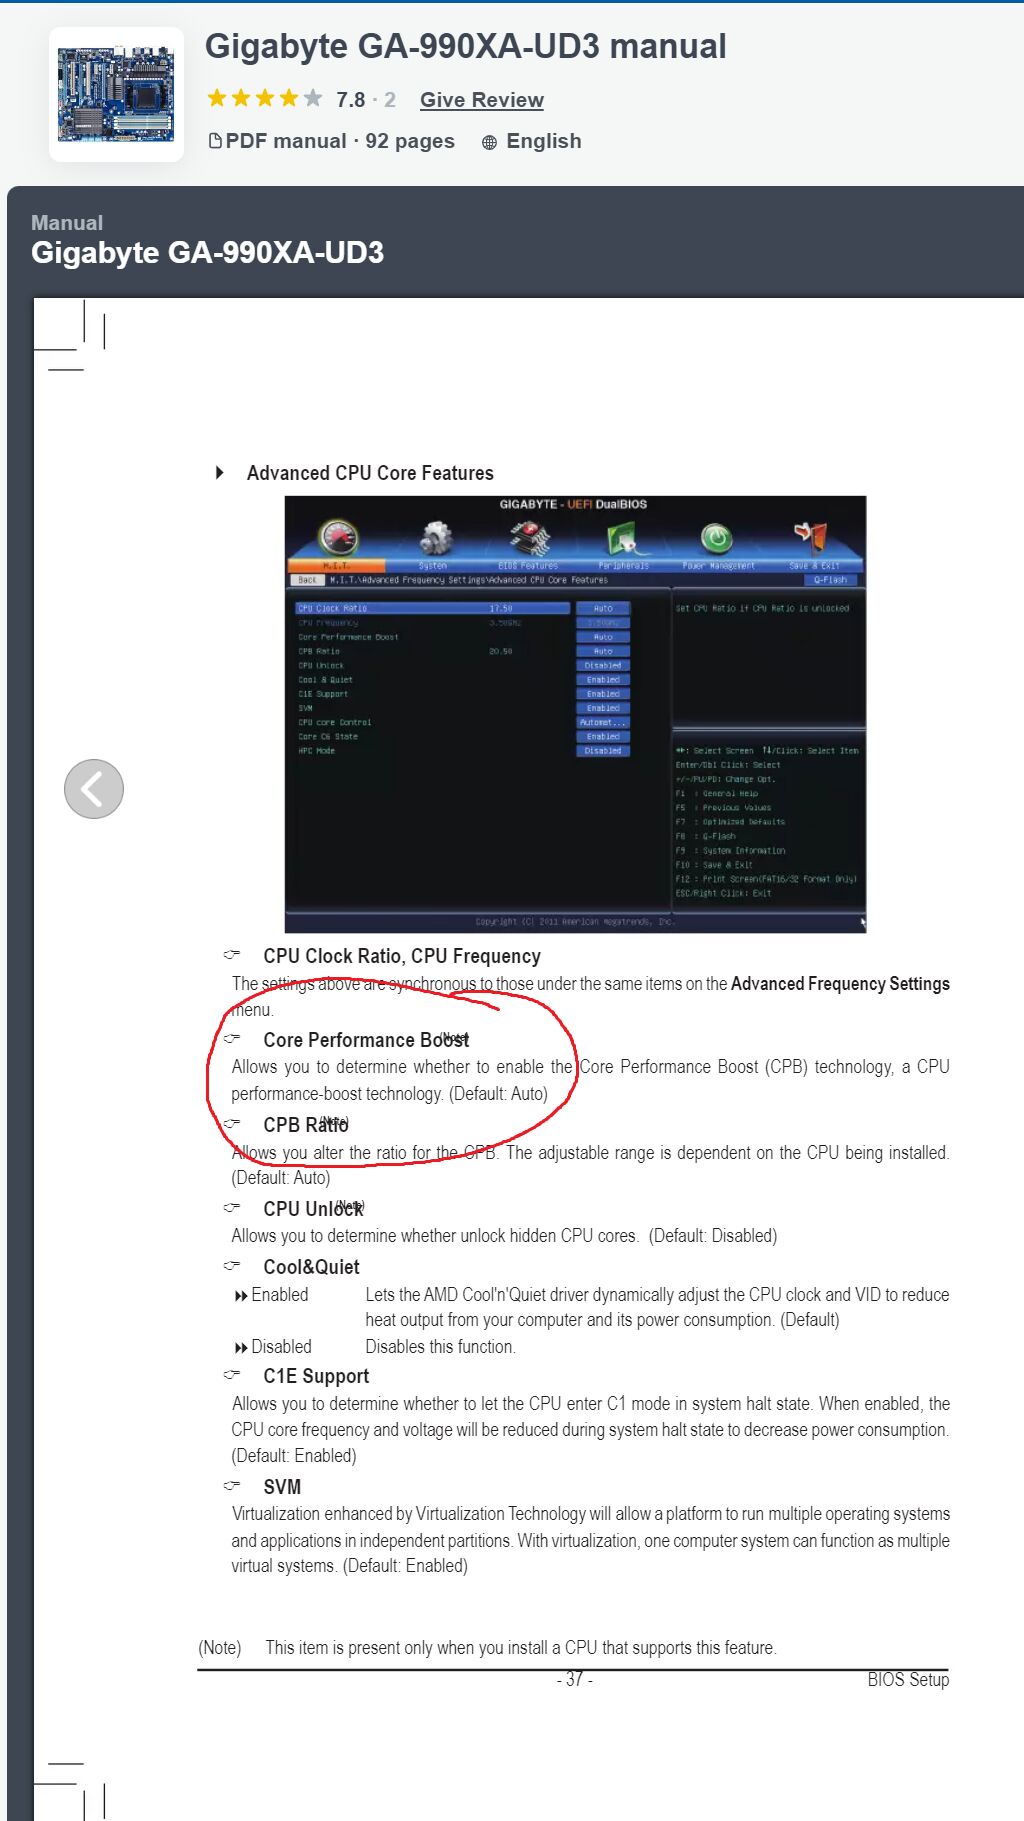Click the Cool&Quiet heading
The width and height of the screenshot is (1024, 1821).
[x=311, y=1267]
